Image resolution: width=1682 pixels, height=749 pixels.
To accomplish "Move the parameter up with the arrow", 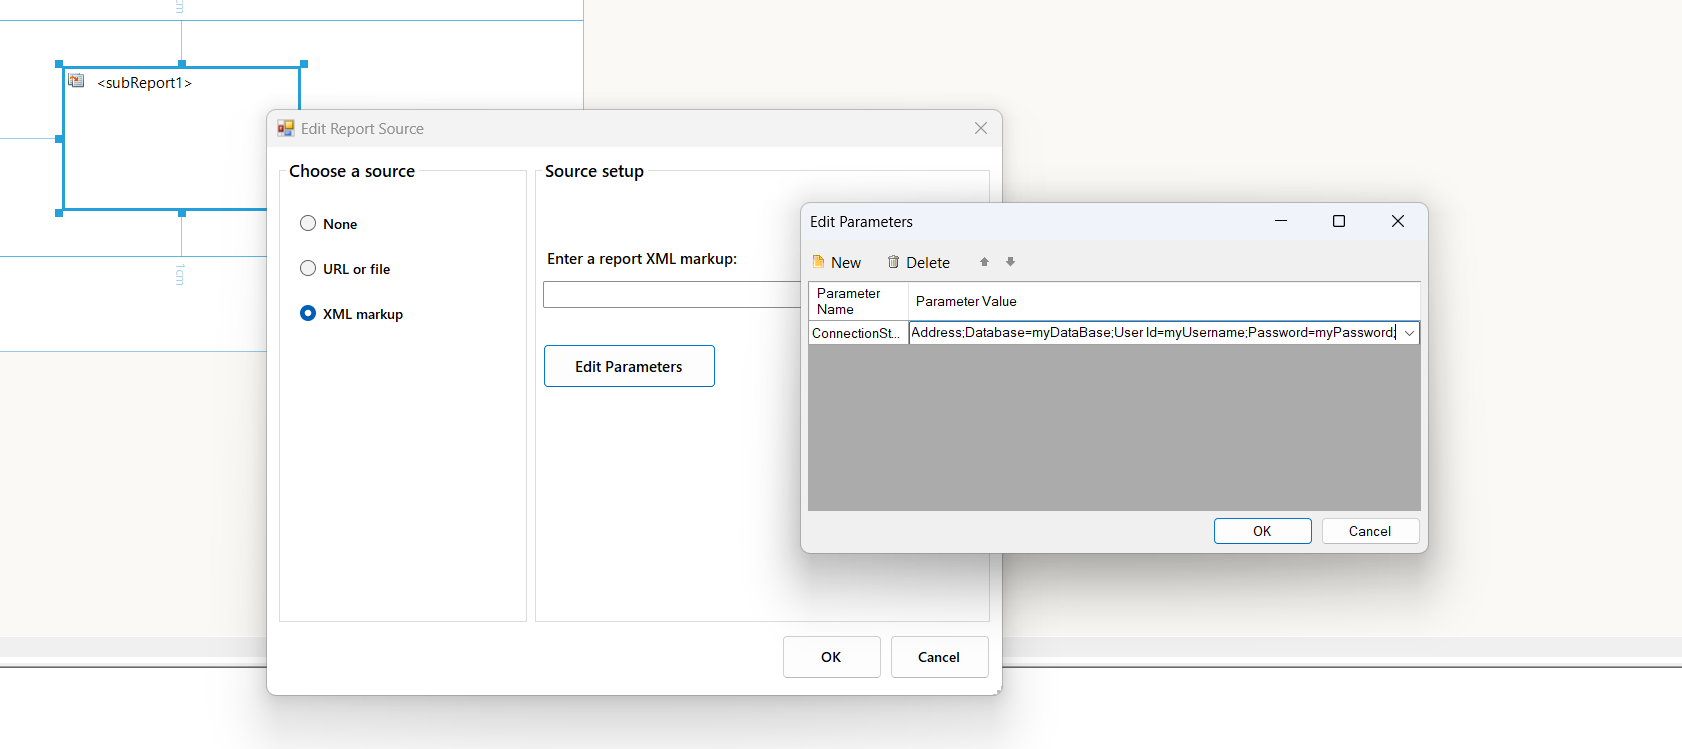I will pyautogui.click(x=984, y=262).
